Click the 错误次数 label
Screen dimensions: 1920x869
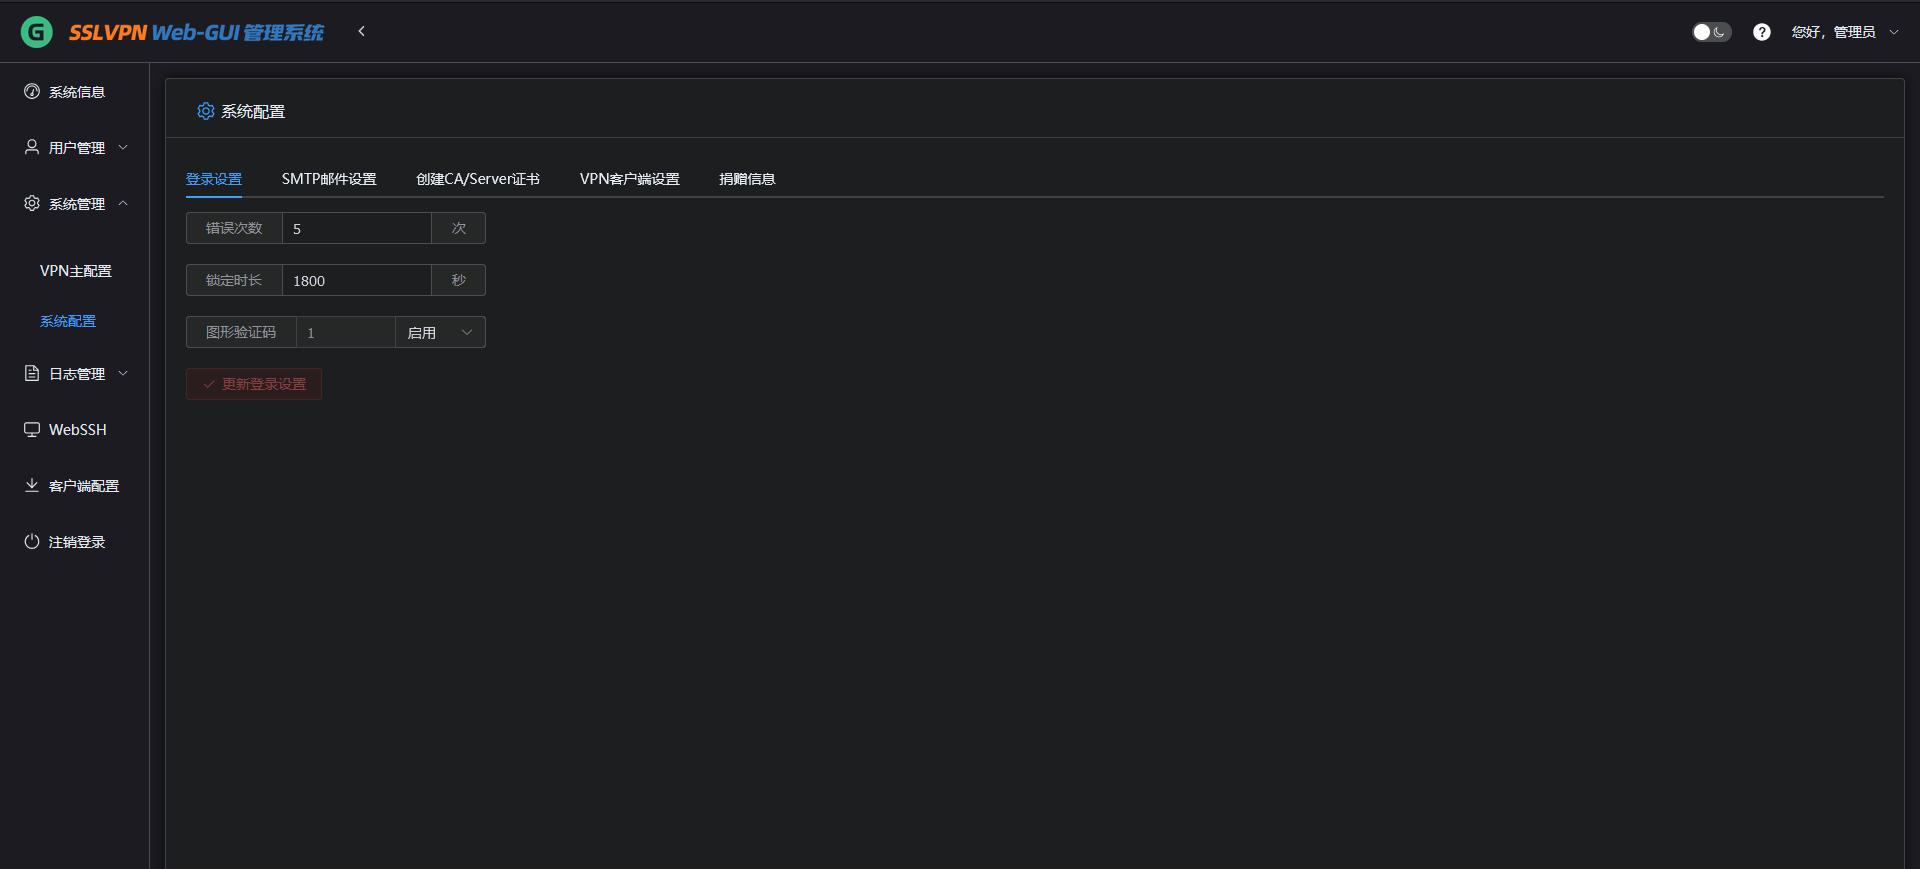pos(234,228)
